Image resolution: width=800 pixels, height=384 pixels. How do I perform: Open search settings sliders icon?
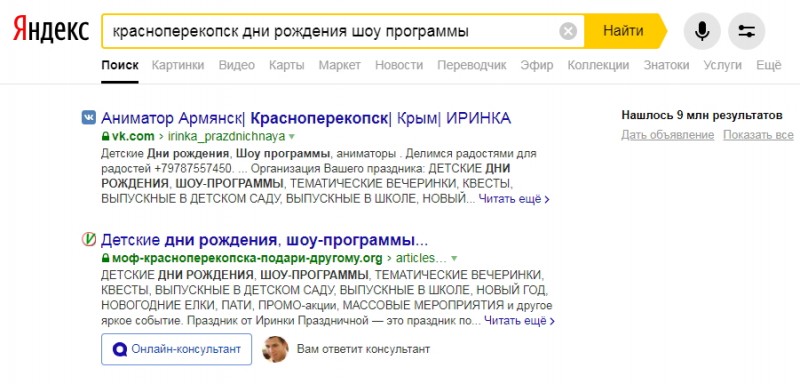click(746, 32)
